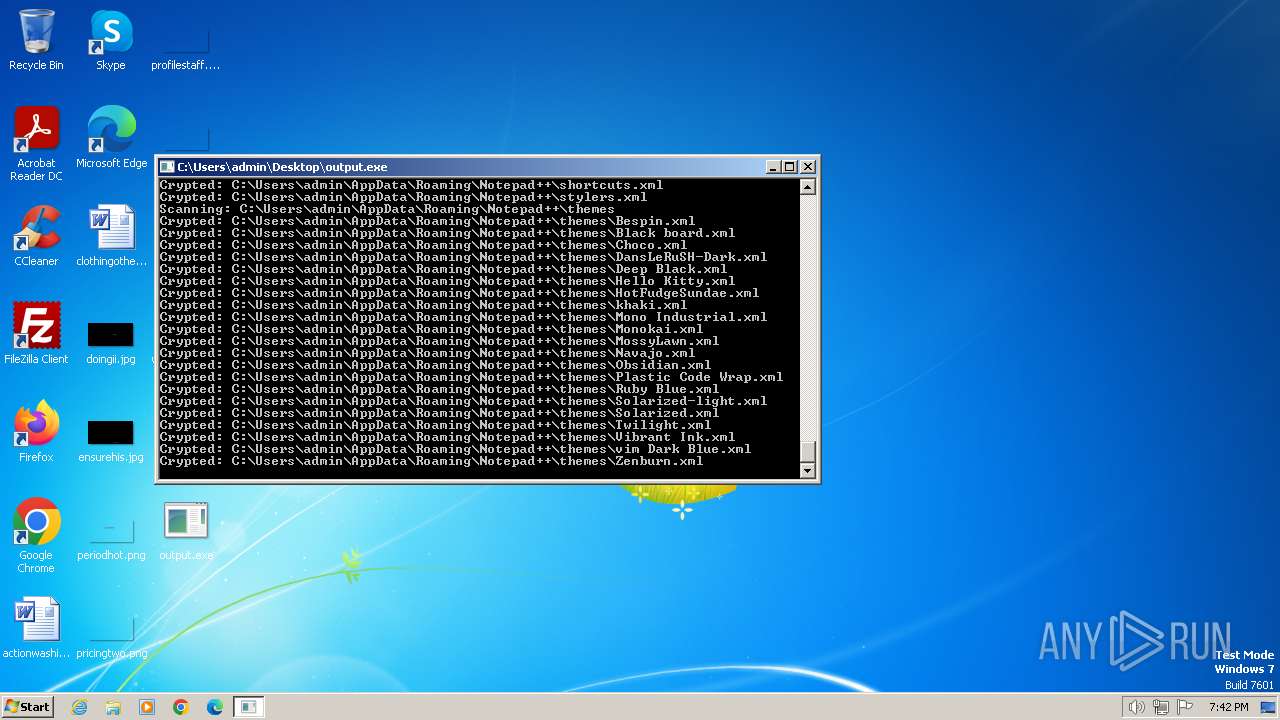
Task: Launch Edge from the taskbar
Action: point(215,707)
